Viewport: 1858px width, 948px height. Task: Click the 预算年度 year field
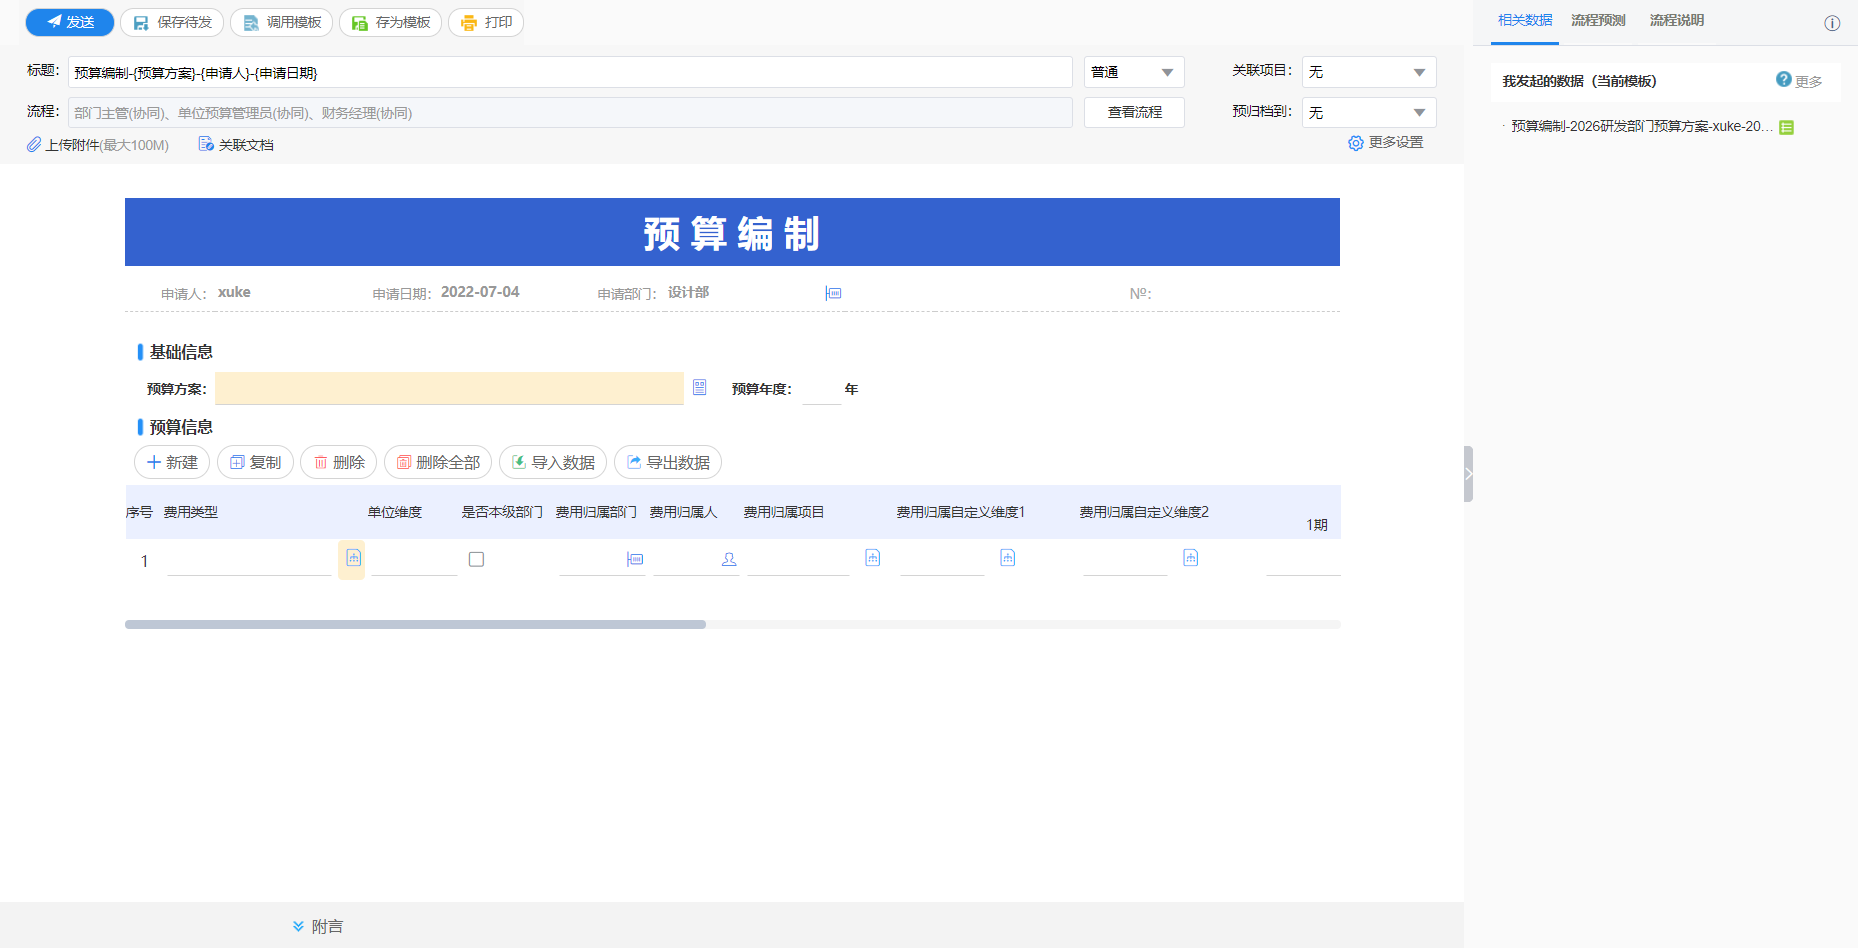tap(821, 389)
